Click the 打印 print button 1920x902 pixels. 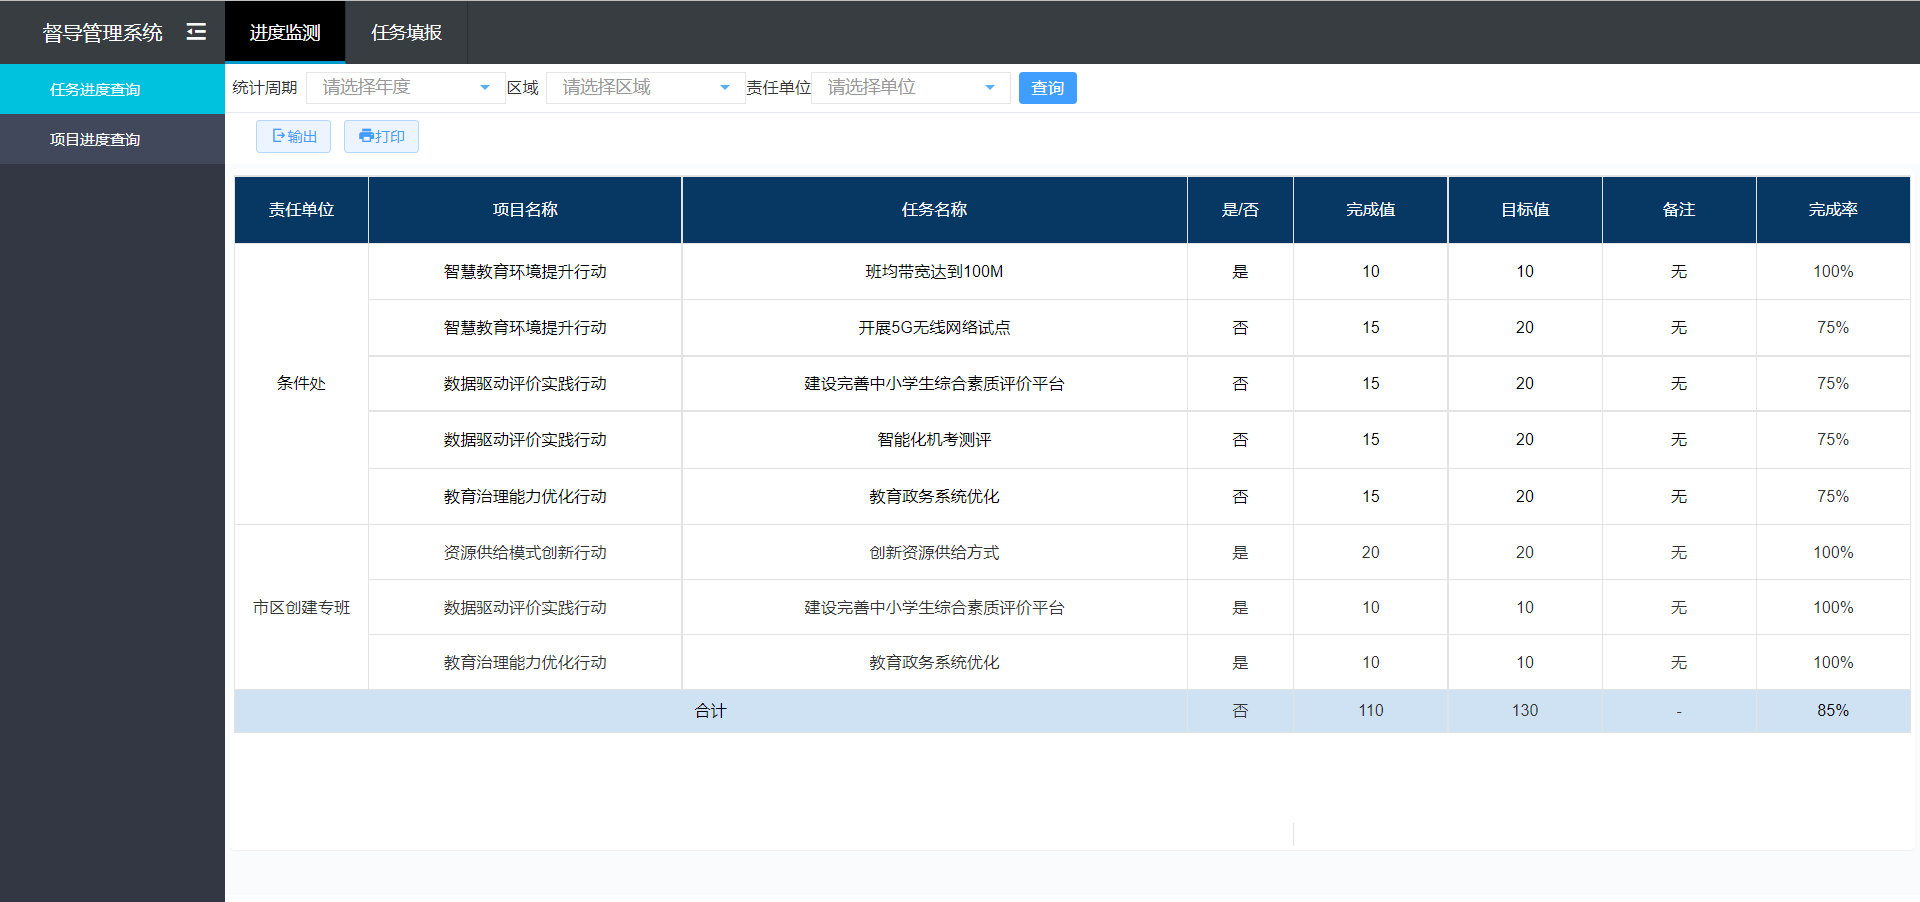(381, 136)
